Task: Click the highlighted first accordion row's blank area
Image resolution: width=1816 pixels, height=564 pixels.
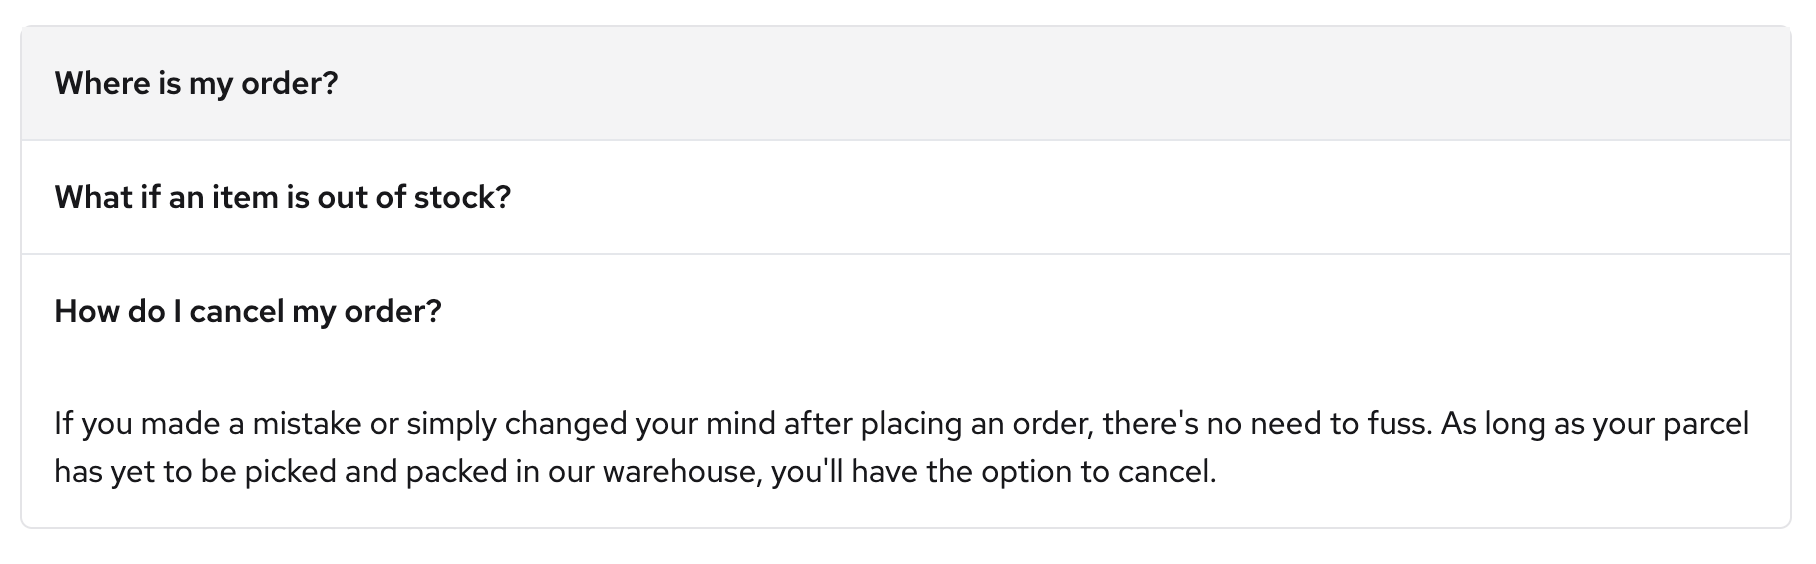Action: tap(1000, 83)
